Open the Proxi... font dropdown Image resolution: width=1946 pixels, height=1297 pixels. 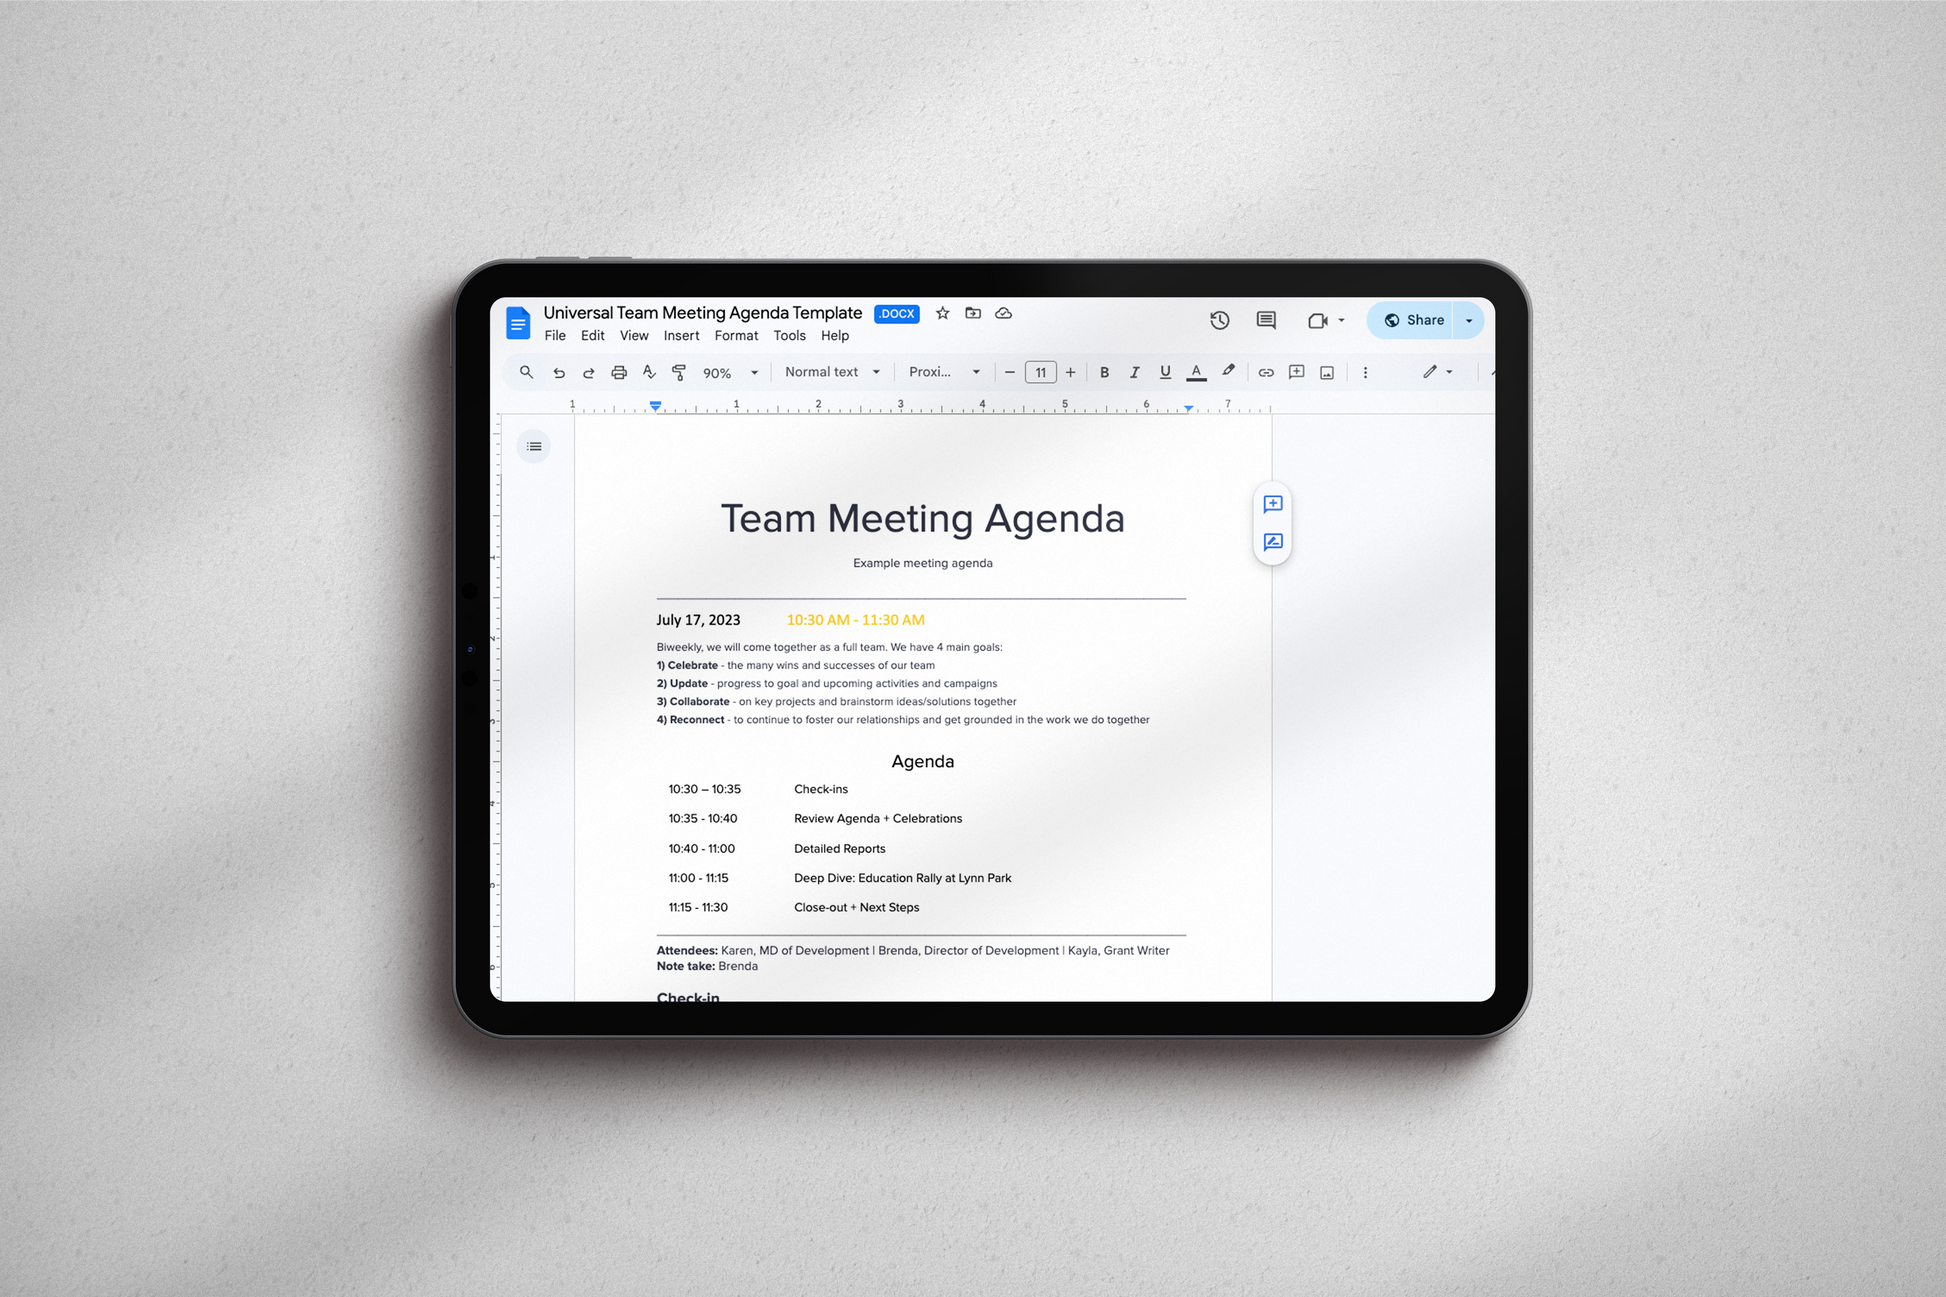(x=944, y=372)
